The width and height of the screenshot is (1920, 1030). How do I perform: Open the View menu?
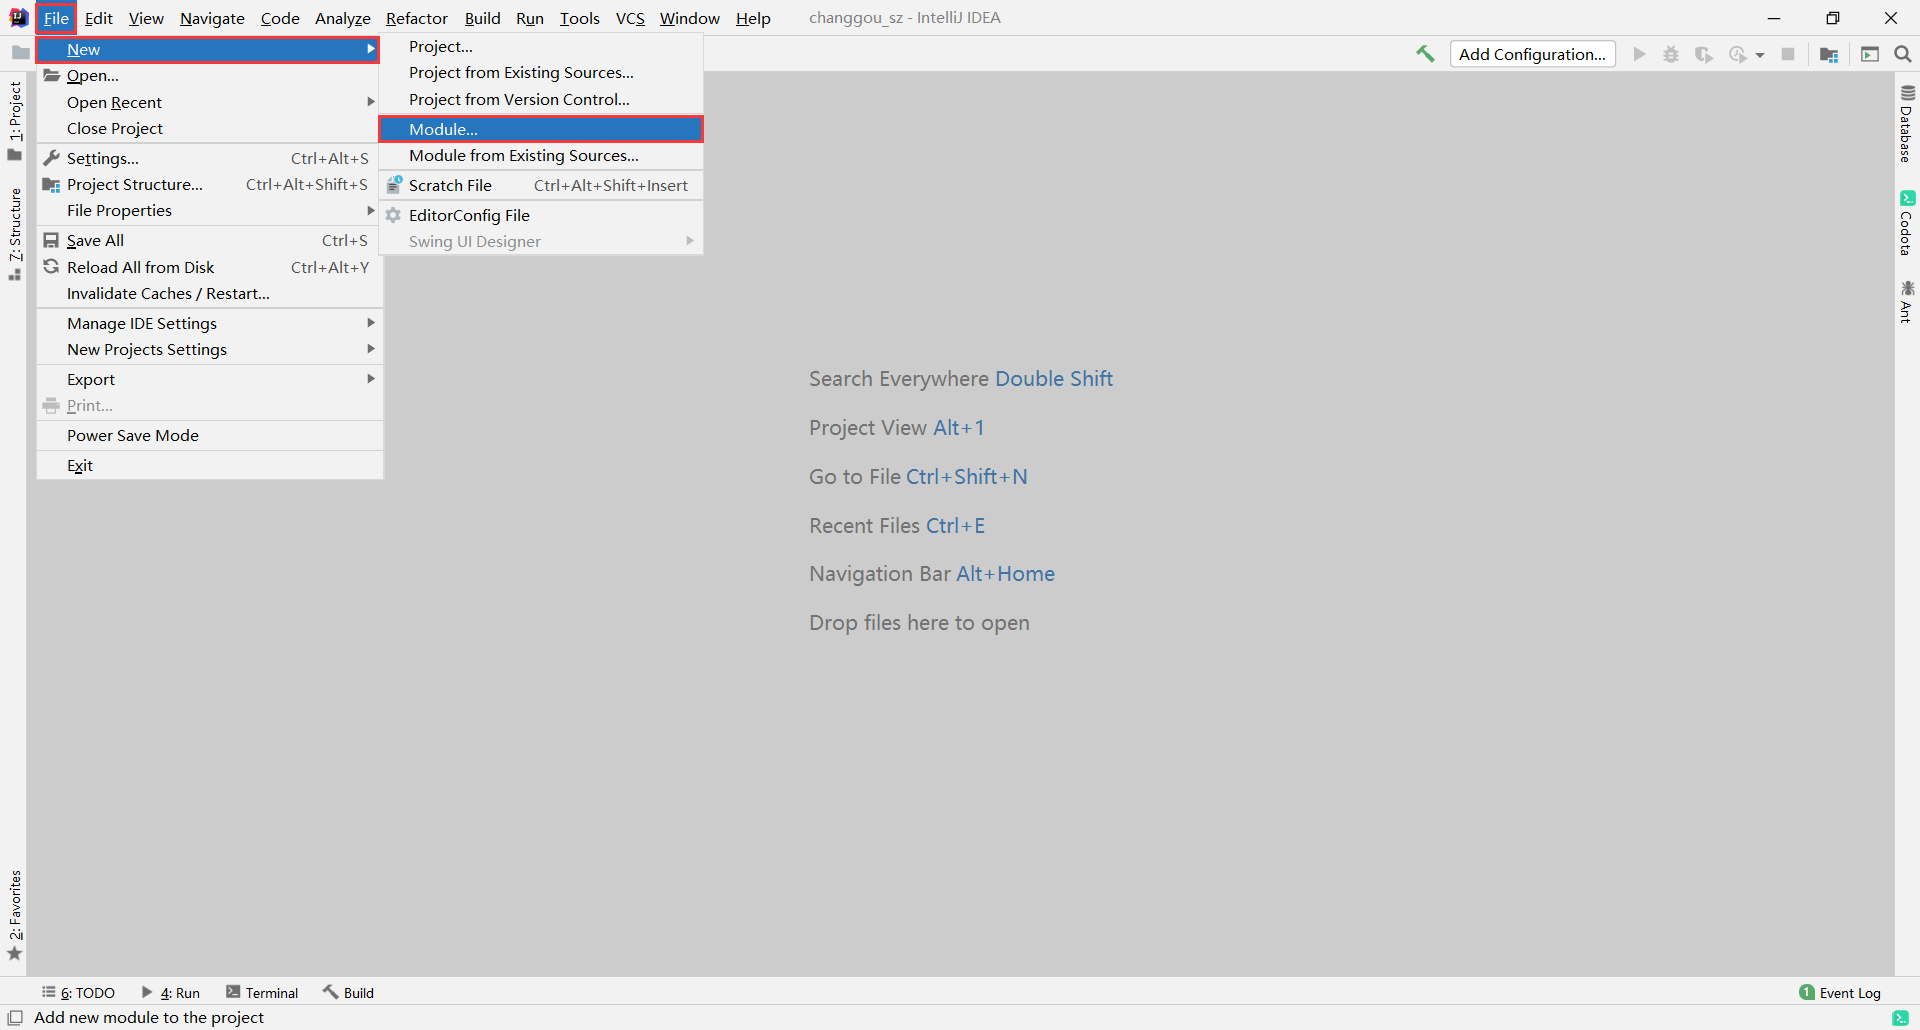point(146,18)
